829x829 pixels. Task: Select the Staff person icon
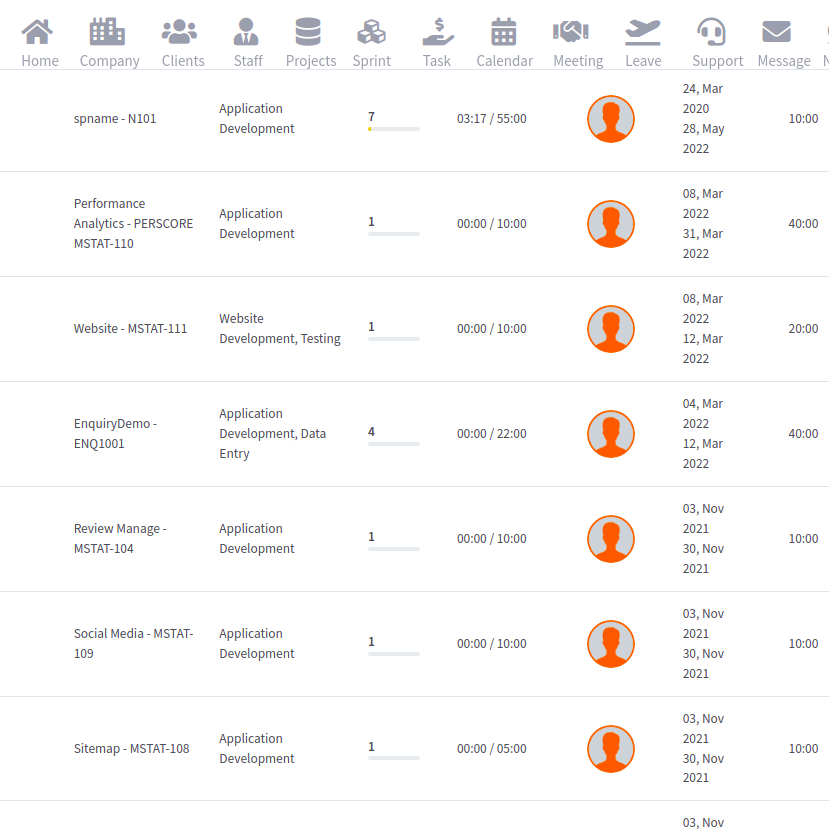[x=246, y=33]
